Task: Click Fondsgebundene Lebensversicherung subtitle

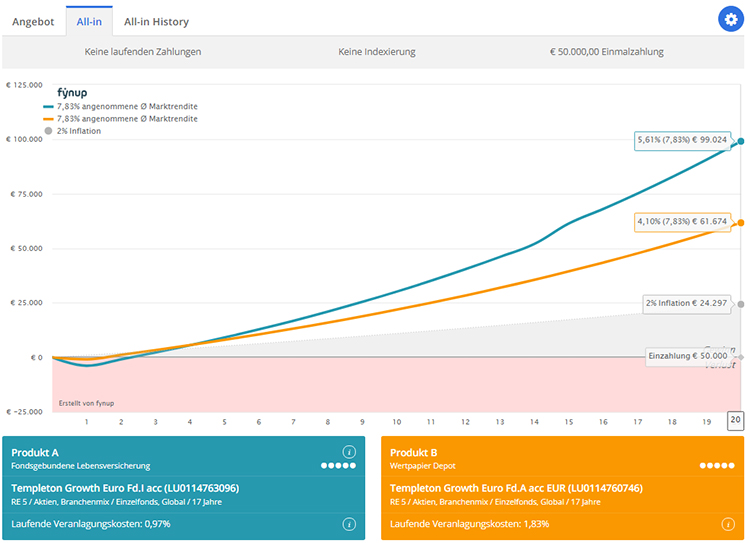Action: (x=80, y=466)
